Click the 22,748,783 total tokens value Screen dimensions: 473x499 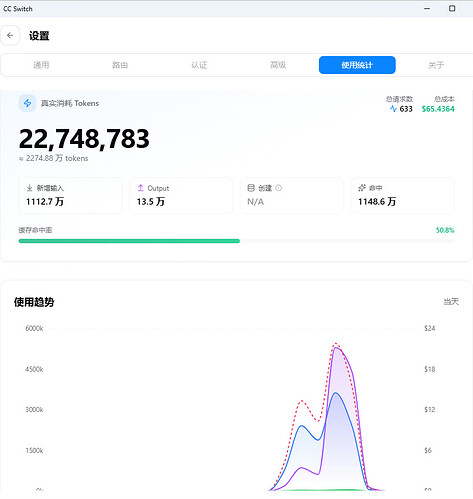tap(84, 139)
